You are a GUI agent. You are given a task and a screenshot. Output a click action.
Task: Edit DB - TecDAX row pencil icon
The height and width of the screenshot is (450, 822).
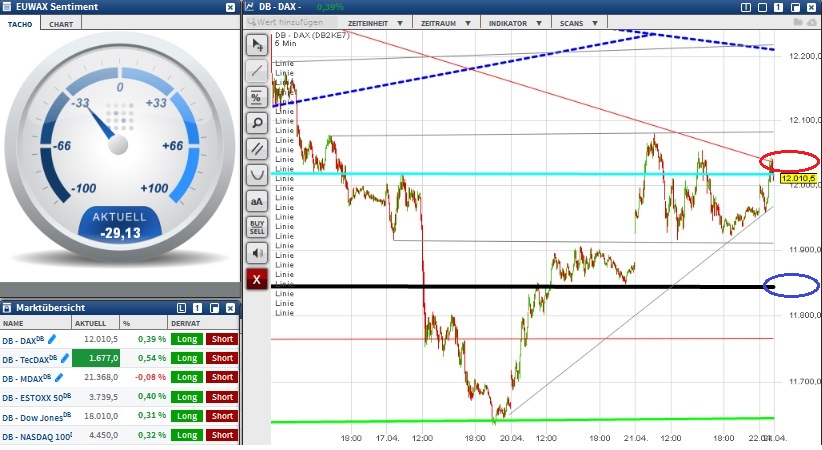[x=64, y=358]
